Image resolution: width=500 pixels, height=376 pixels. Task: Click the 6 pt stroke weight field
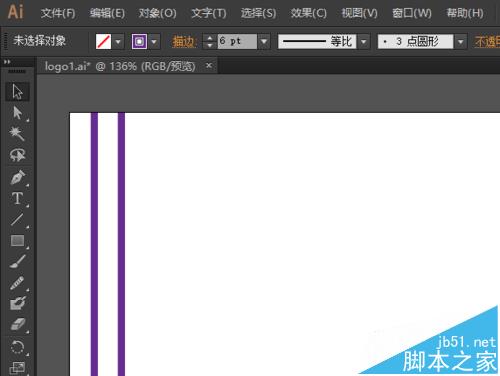click(x=237, y=42)
